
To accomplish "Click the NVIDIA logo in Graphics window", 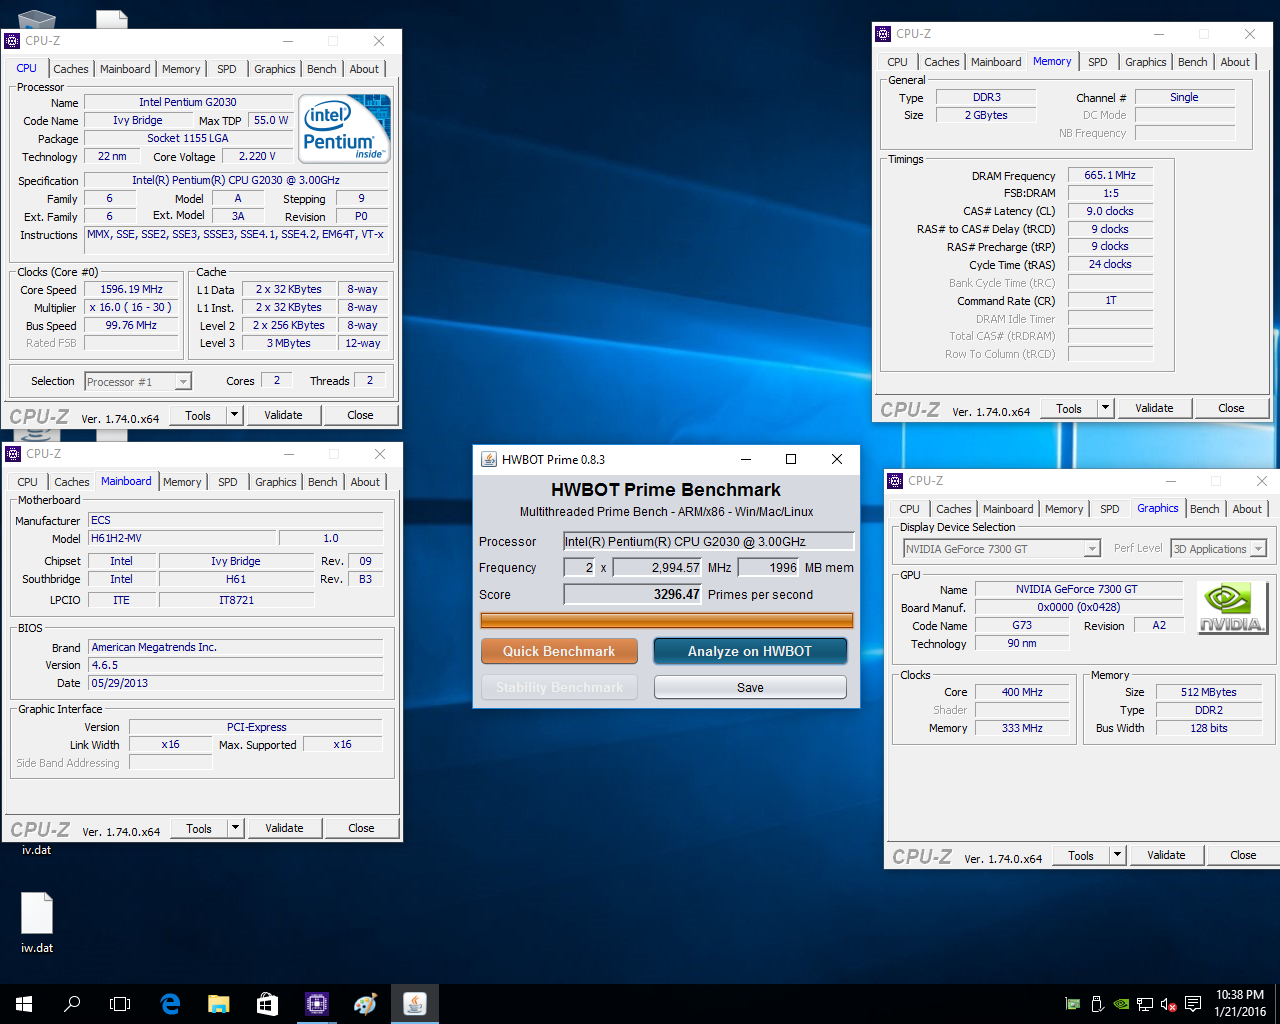I will coord(1232,609).
